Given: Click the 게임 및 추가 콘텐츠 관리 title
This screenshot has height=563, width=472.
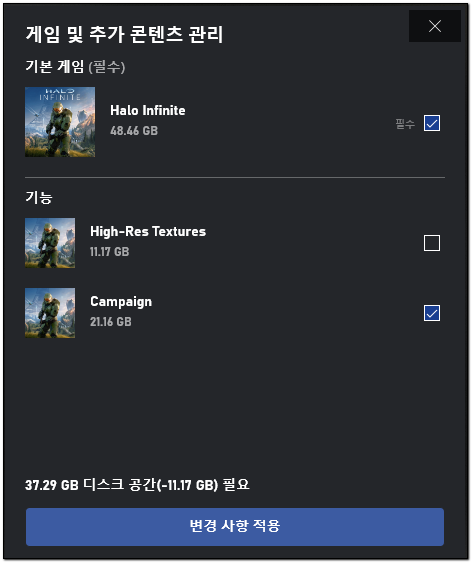Looking at the screenshot, I should [124, 34].
